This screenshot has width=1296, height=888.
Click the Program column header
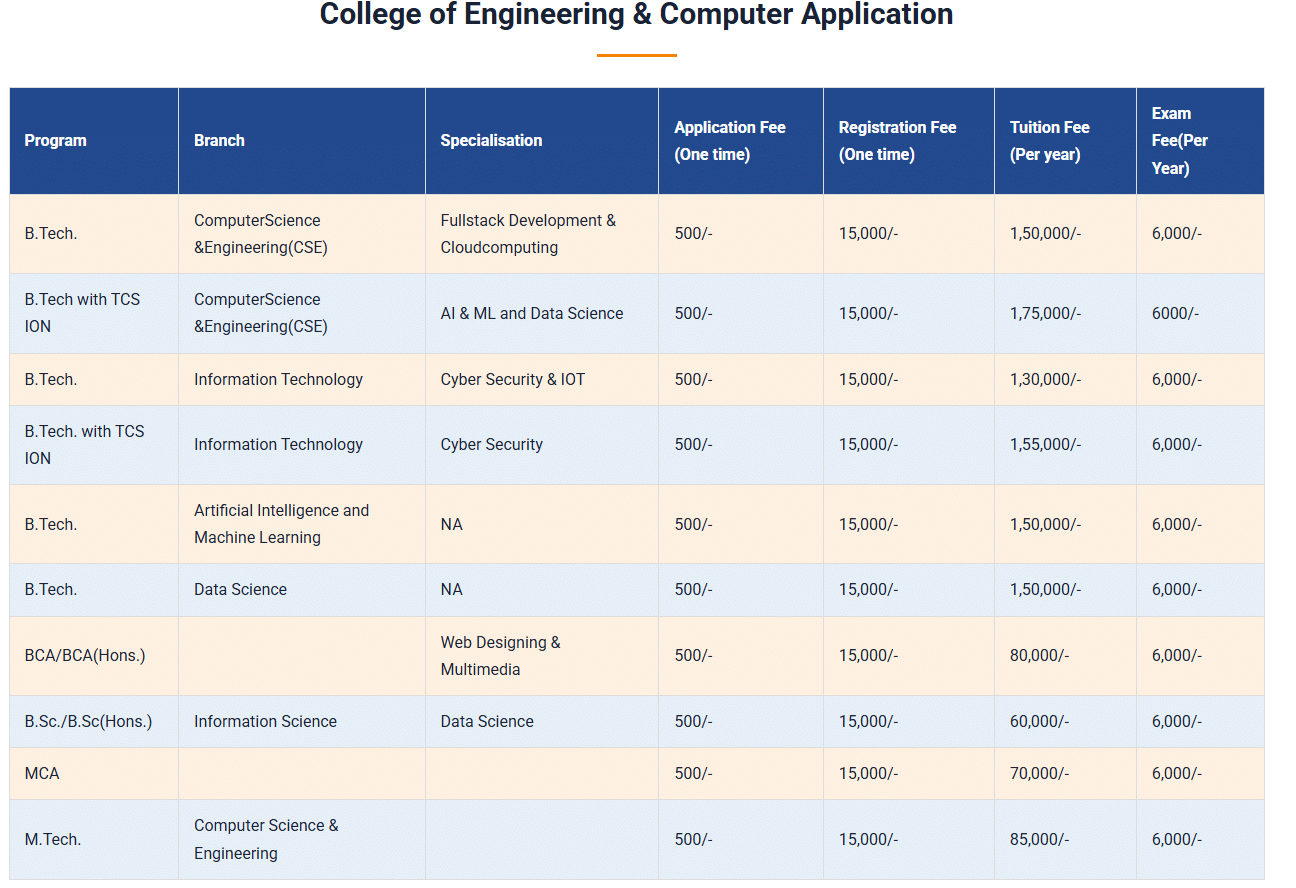(x=56, y=141)
